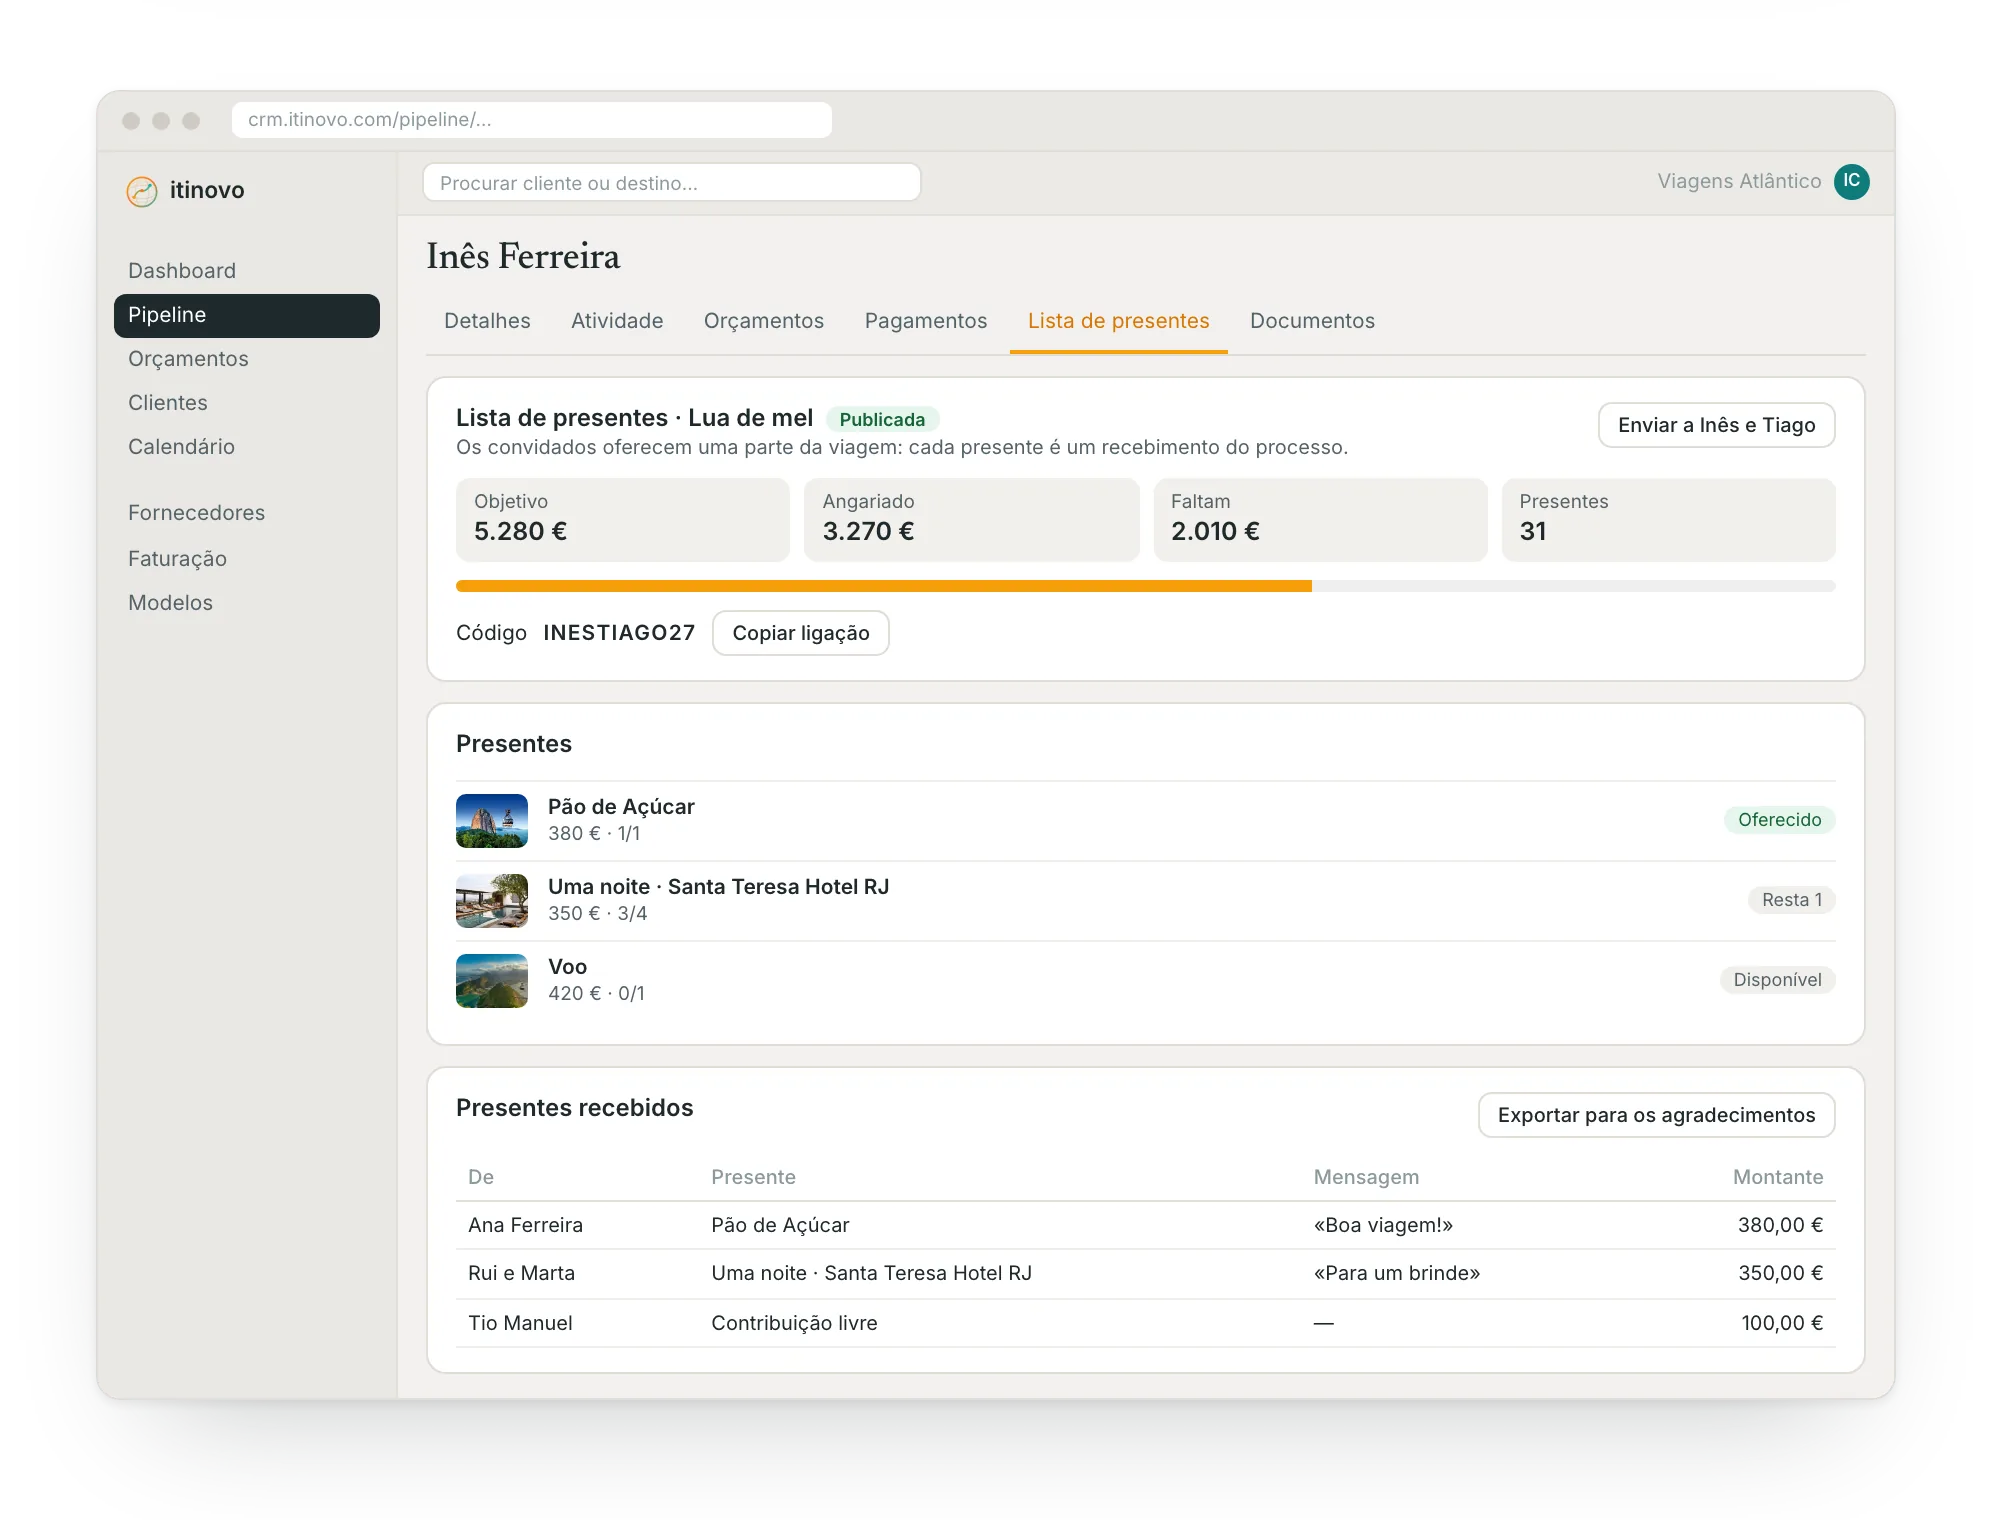Image resolution: width=1992 pixels, height=1522 pixels.
Task: Click Enviar a Inês e Tiago
Action: point(1716,425)
